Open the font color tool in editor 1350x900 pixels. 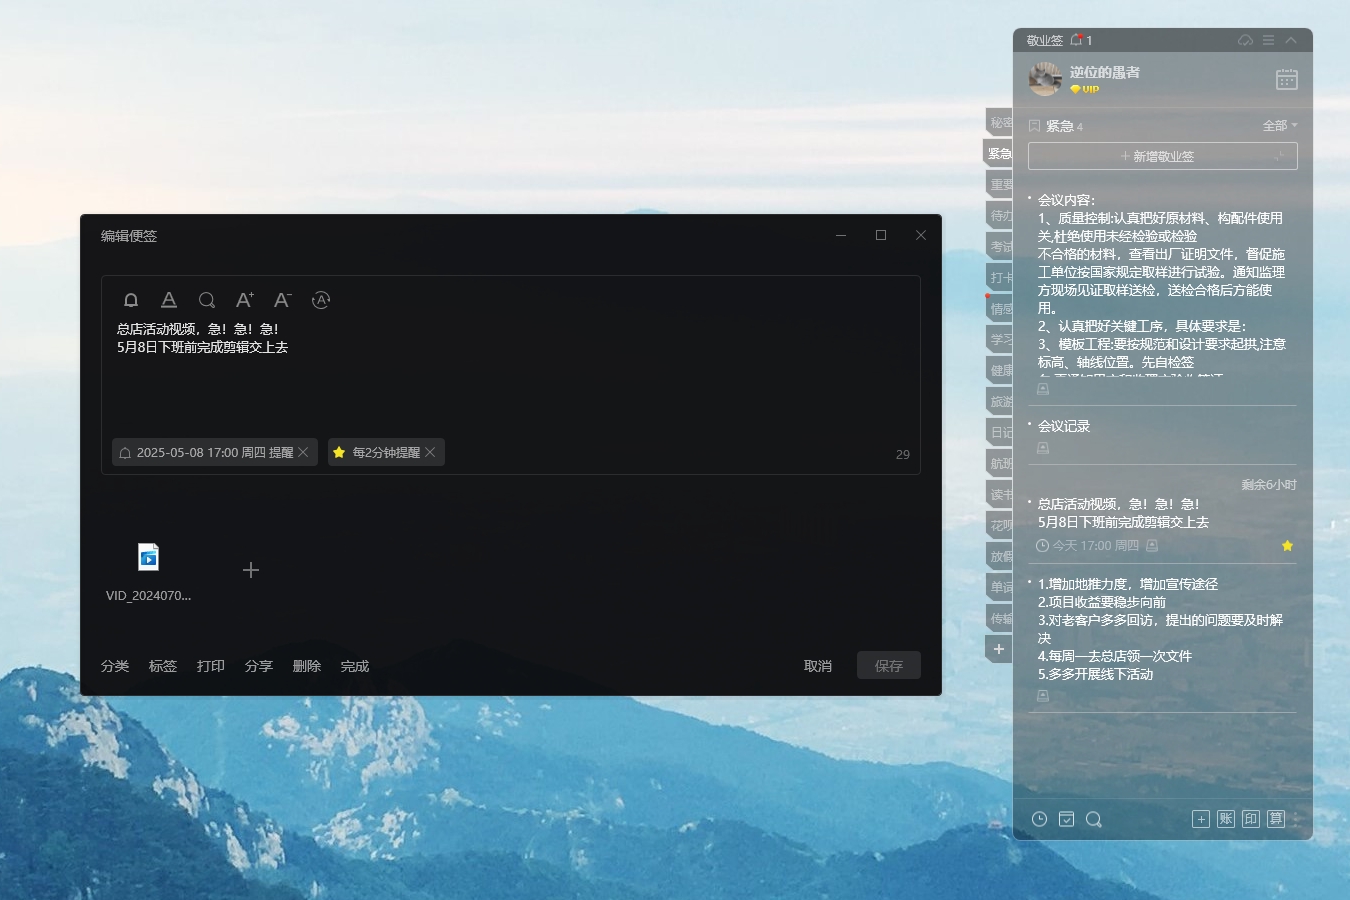169,300
